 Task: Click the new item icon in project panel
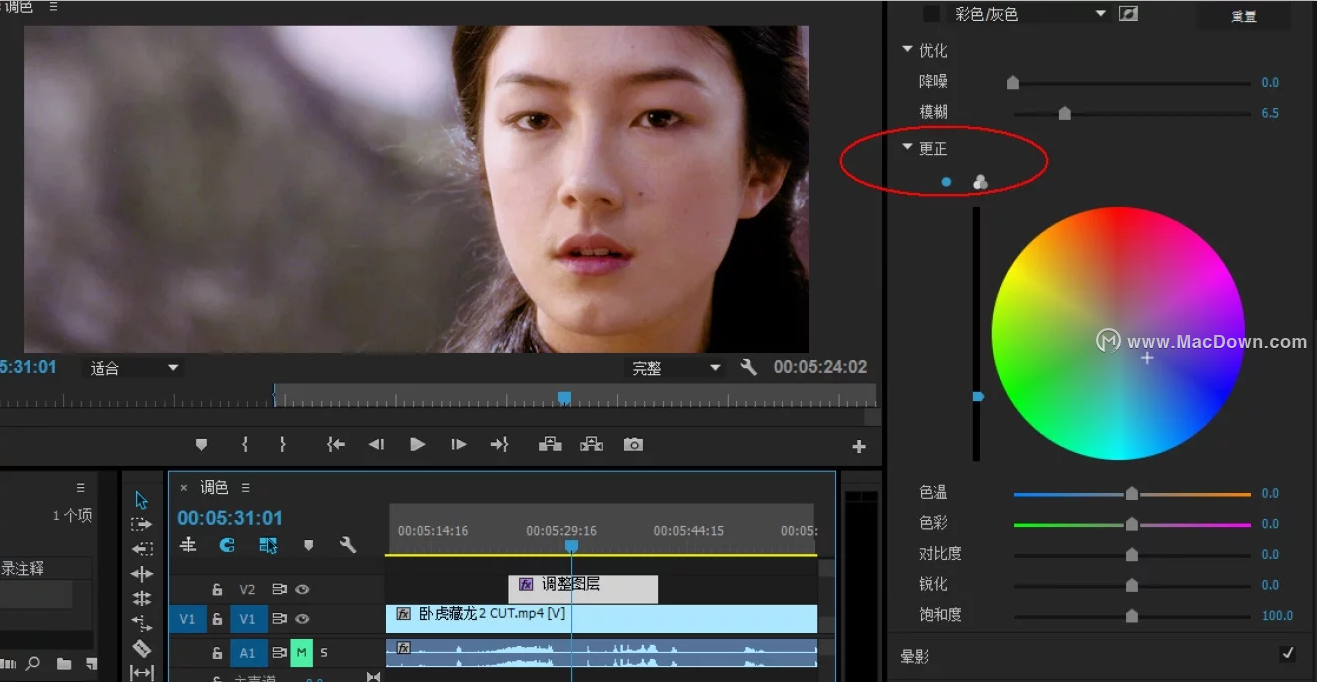coord(91,663)
